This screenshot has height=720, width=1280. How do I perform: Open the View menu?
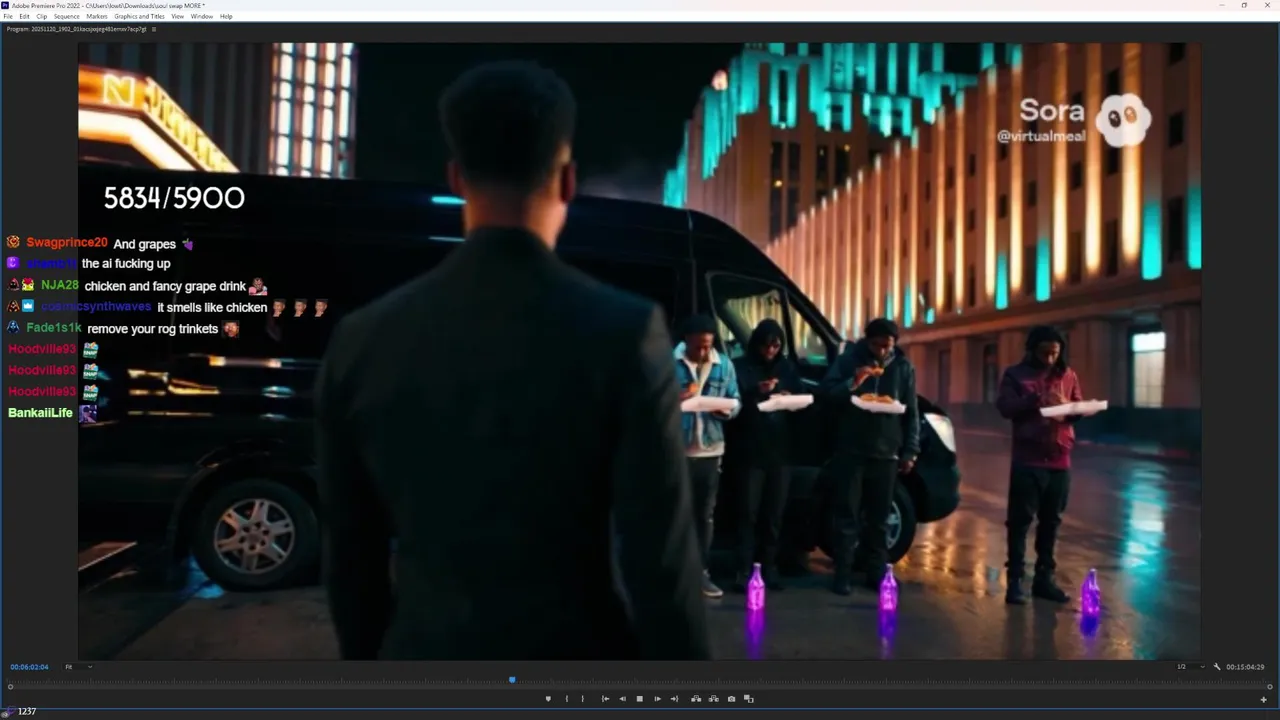pos(177,16)
